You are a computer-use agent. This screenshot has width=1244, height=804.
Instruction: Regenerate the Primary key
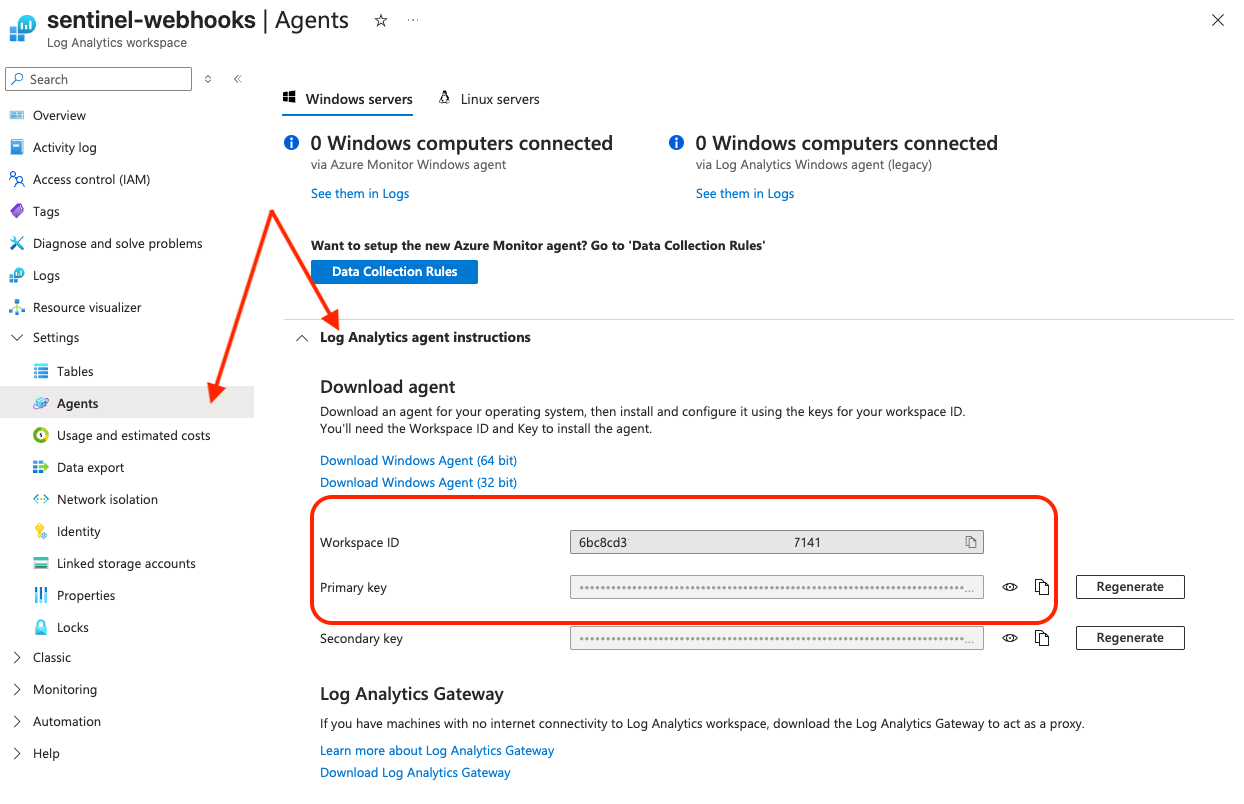[x=1130, y=587]
